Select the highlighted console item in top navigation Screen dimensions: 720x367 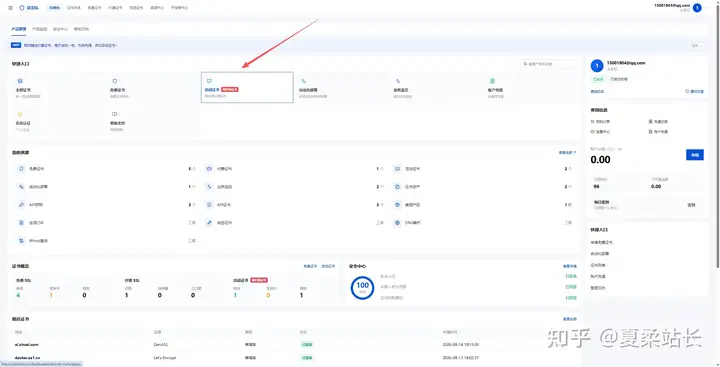(x=54, y=8)
